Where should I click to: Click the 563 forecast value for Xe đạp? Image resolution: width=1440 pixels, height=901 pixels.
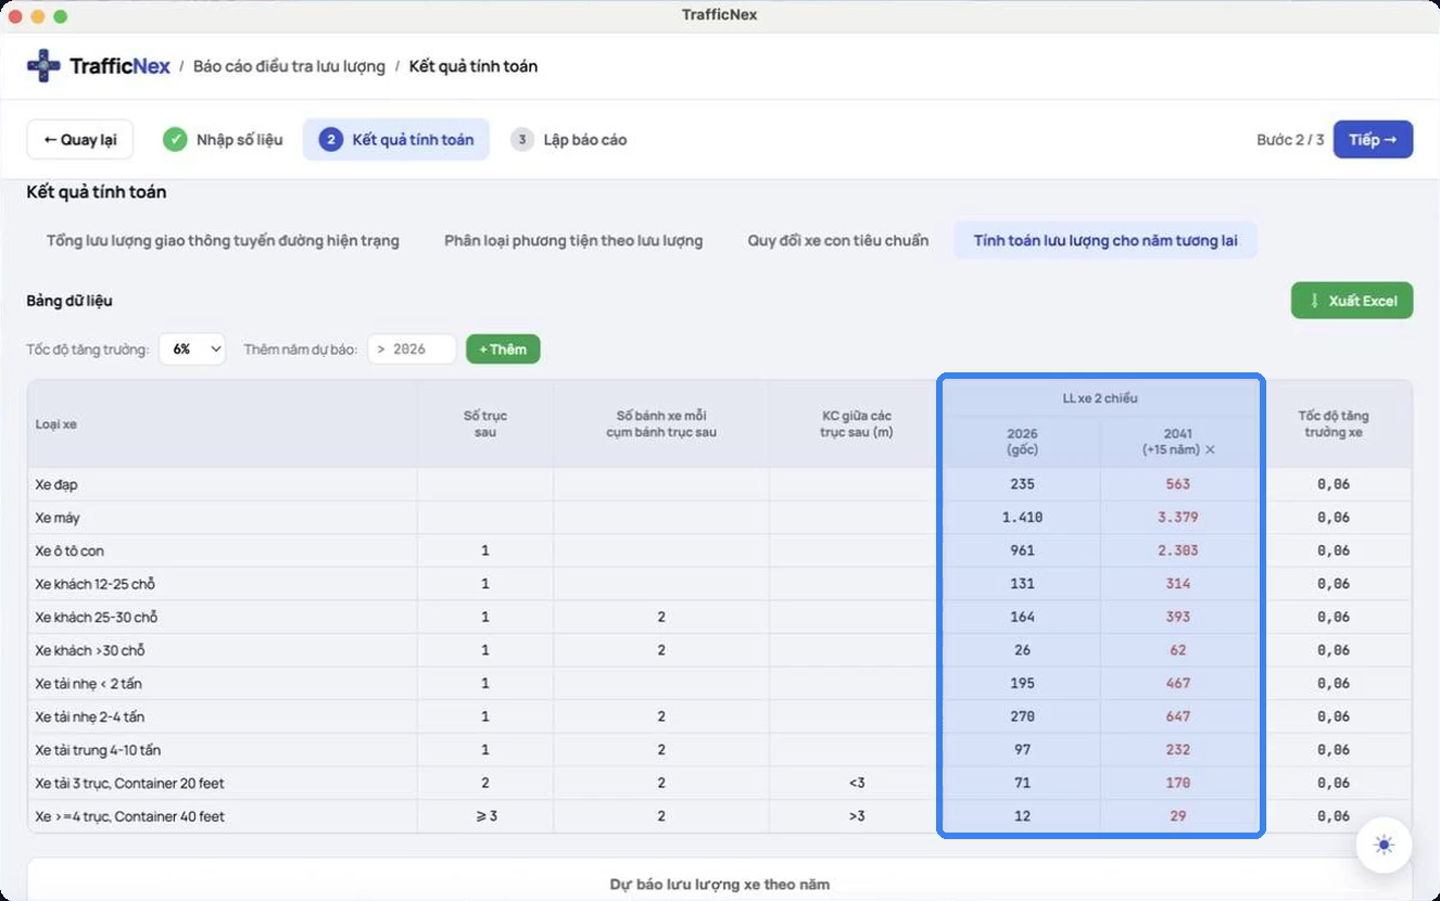[1178, 484]
